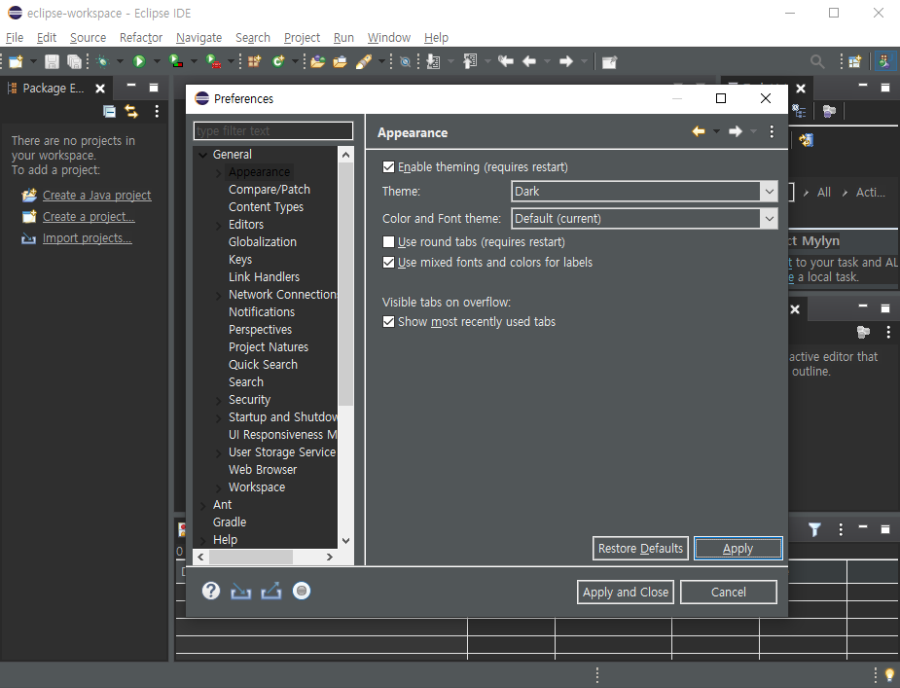Click main toolbar Forward arrow
900x688 pixels.
[566, 61]
